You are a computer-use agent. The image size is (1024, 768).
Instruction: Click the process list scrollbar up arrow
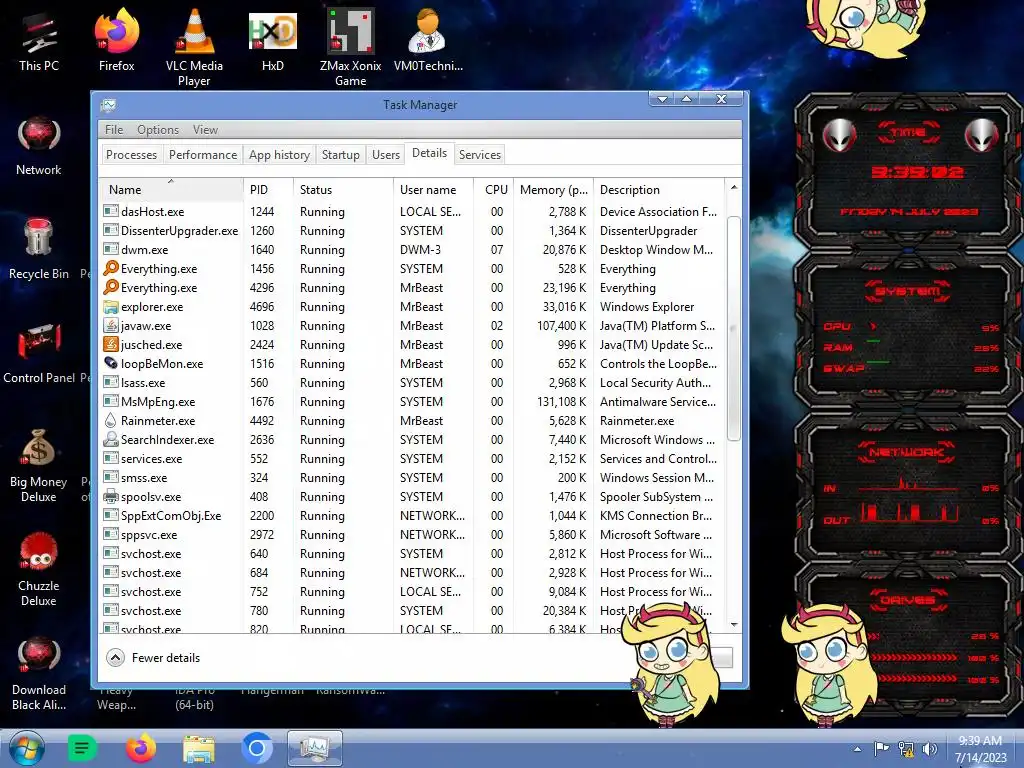733,187
